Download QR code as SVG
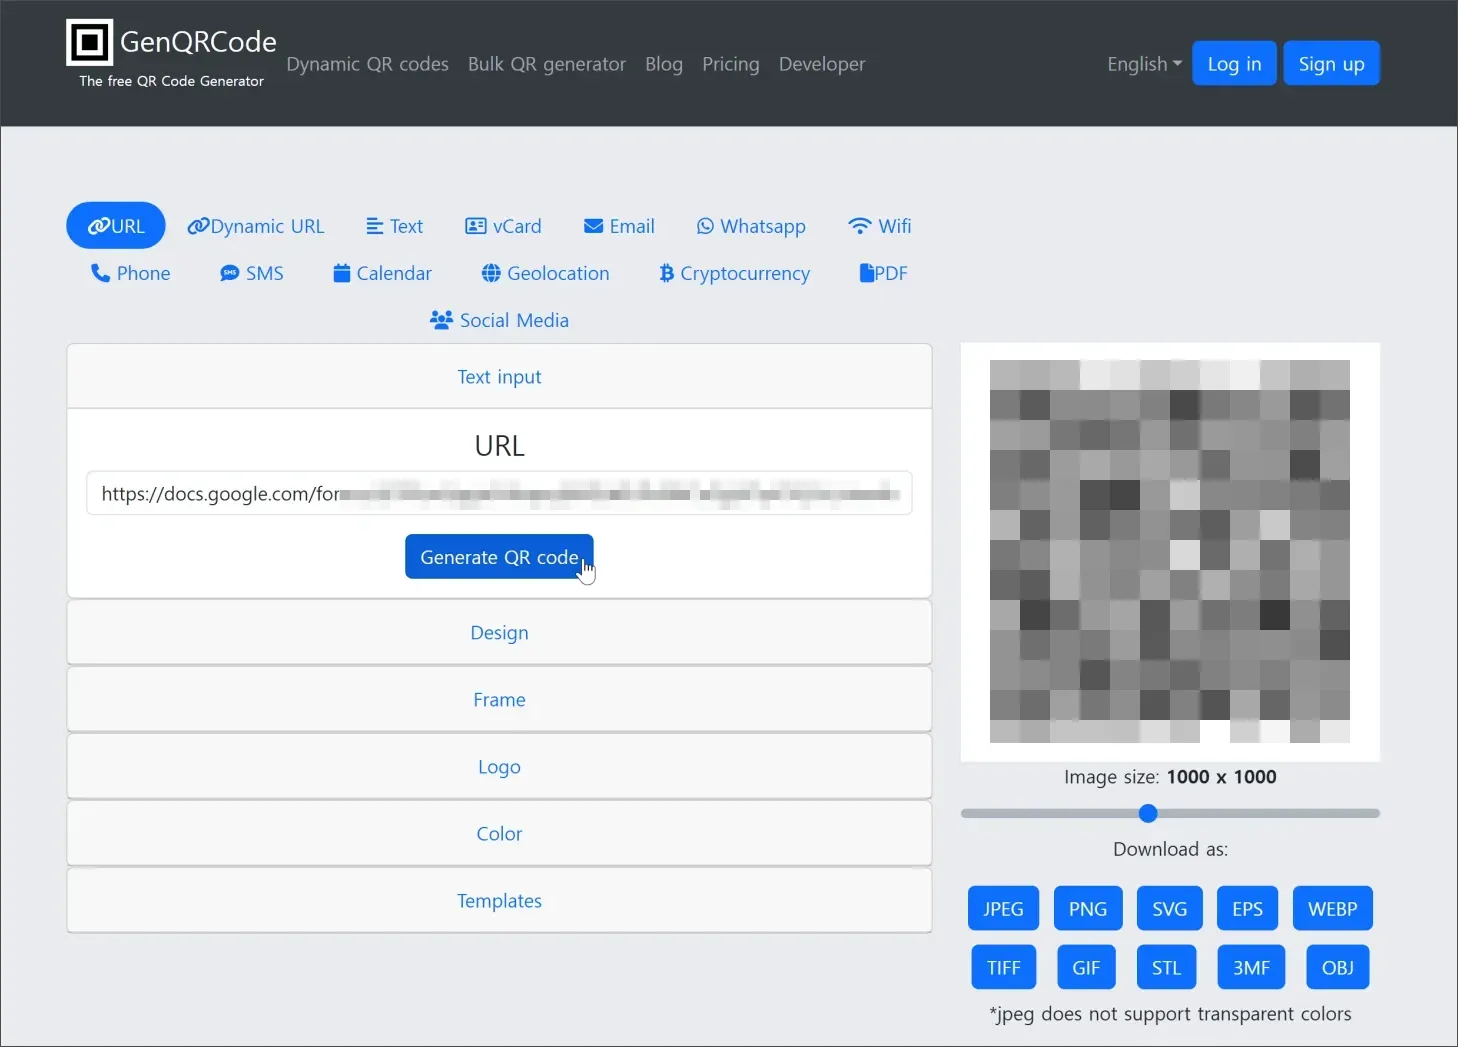 [x=1170, y=909]
